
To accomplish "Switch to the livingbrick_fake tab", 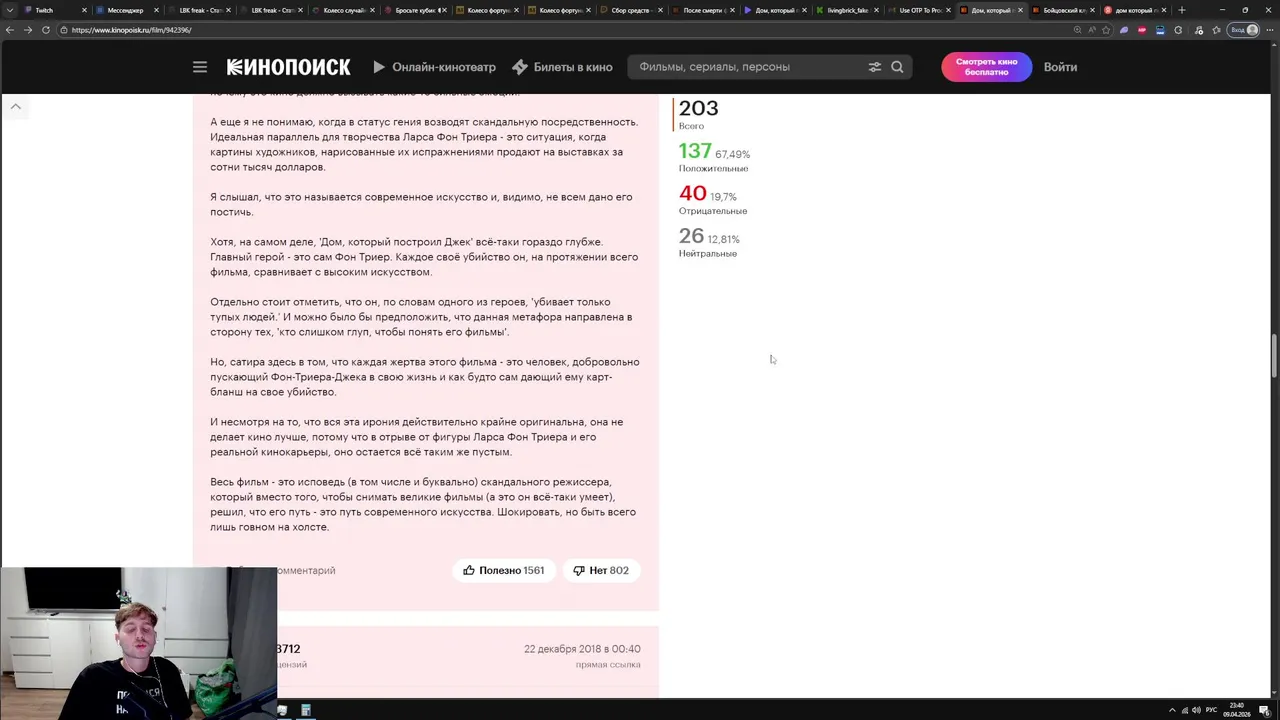I will [x=846, y=10].
